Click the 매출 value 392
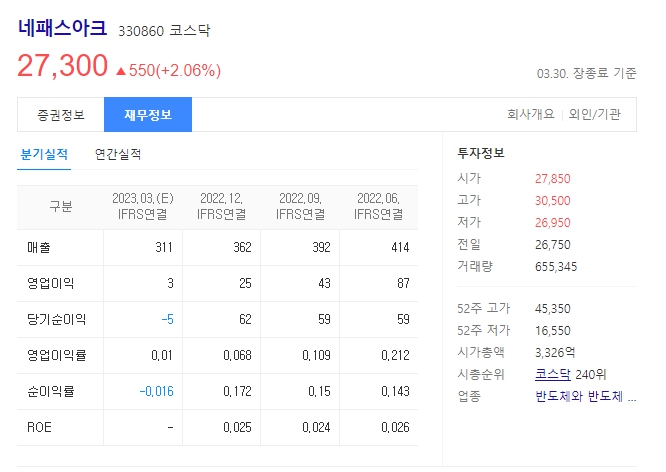The width and height of the screenshot is (666, 472). click(321, 247)
